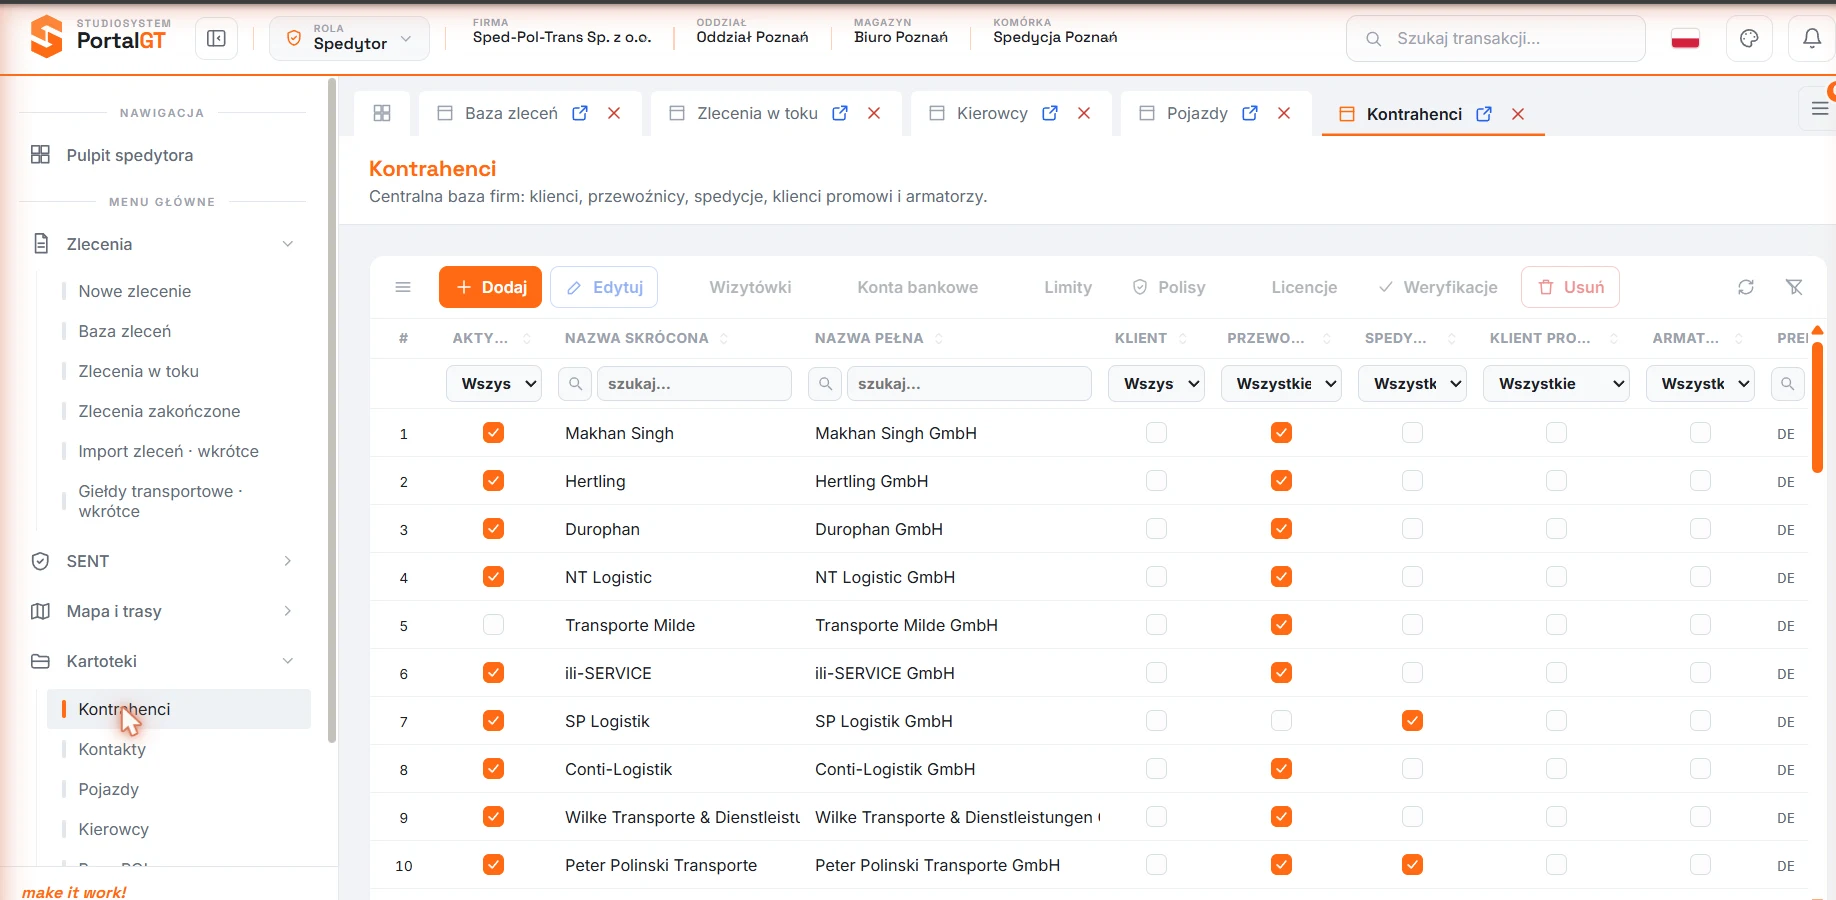Open Kontakty in sidebar

click(112, 749)
